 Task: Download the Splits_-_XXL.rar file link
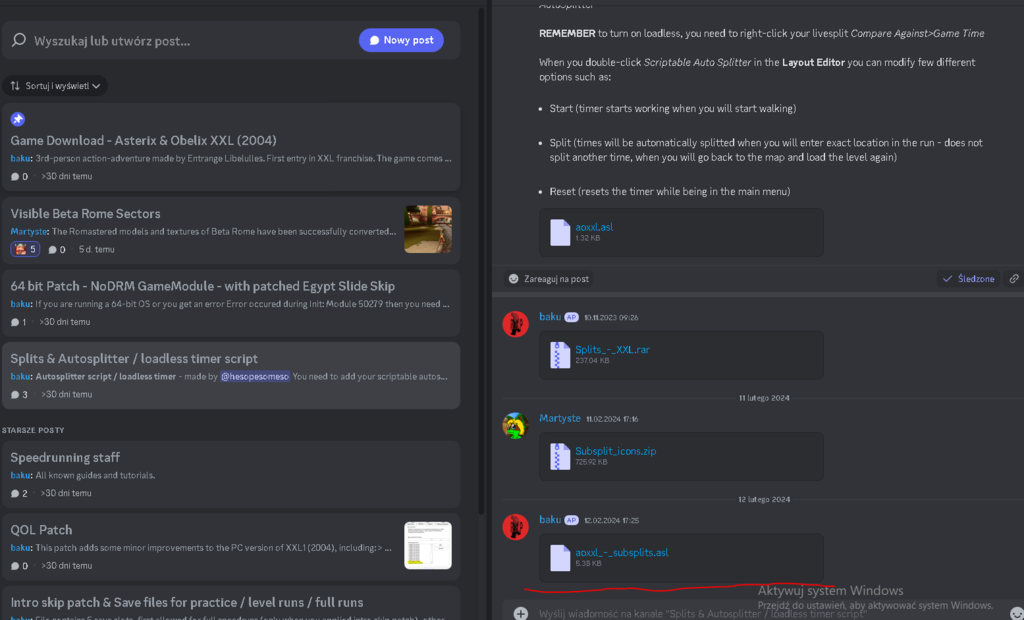point(612,350)
